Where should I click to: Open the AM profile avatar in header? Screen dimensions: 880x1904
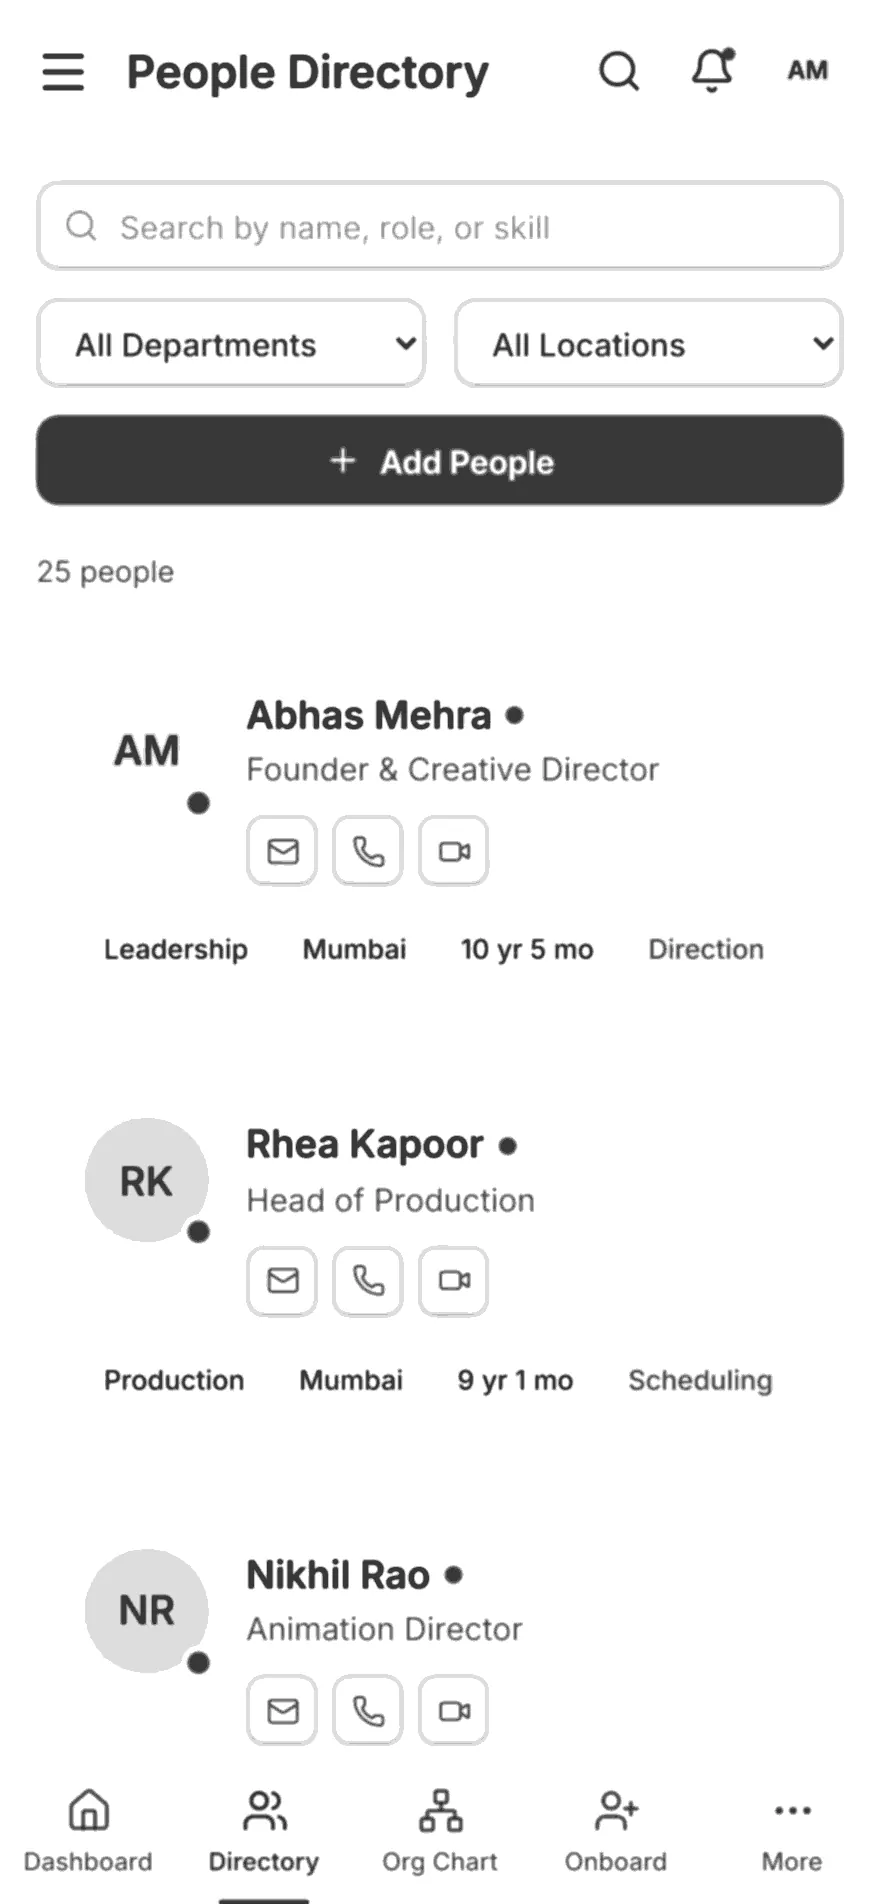pos(808,71)
